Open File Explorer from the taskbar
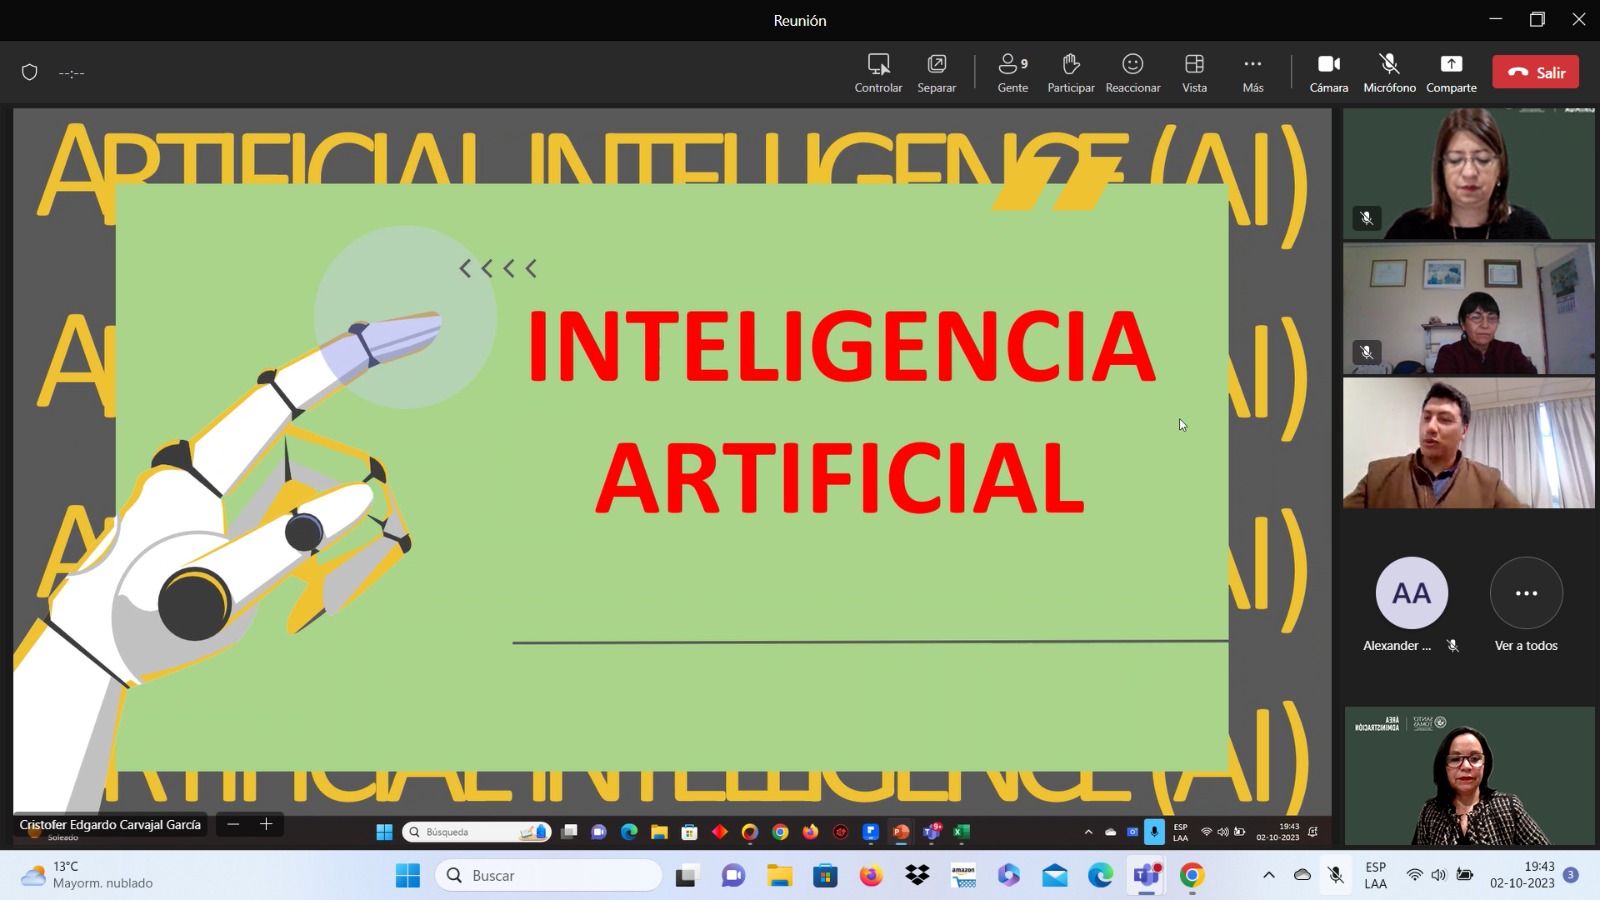Screen dimensions: 1600x900 [779, 876]
